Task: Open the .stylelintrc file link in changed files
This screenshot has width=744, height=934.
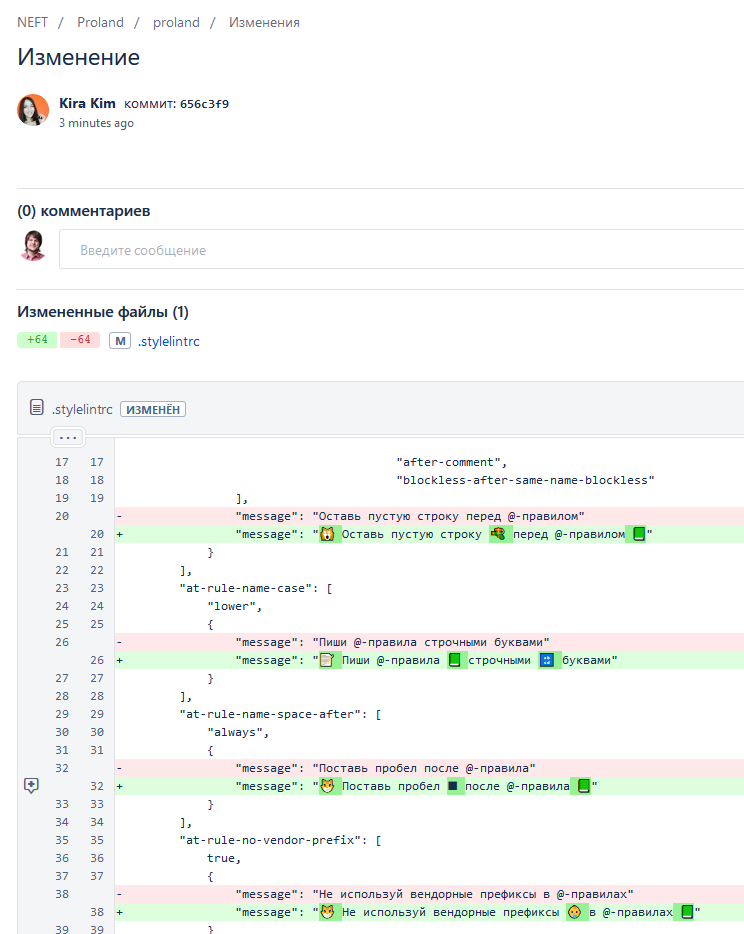Action: (169, 341)
